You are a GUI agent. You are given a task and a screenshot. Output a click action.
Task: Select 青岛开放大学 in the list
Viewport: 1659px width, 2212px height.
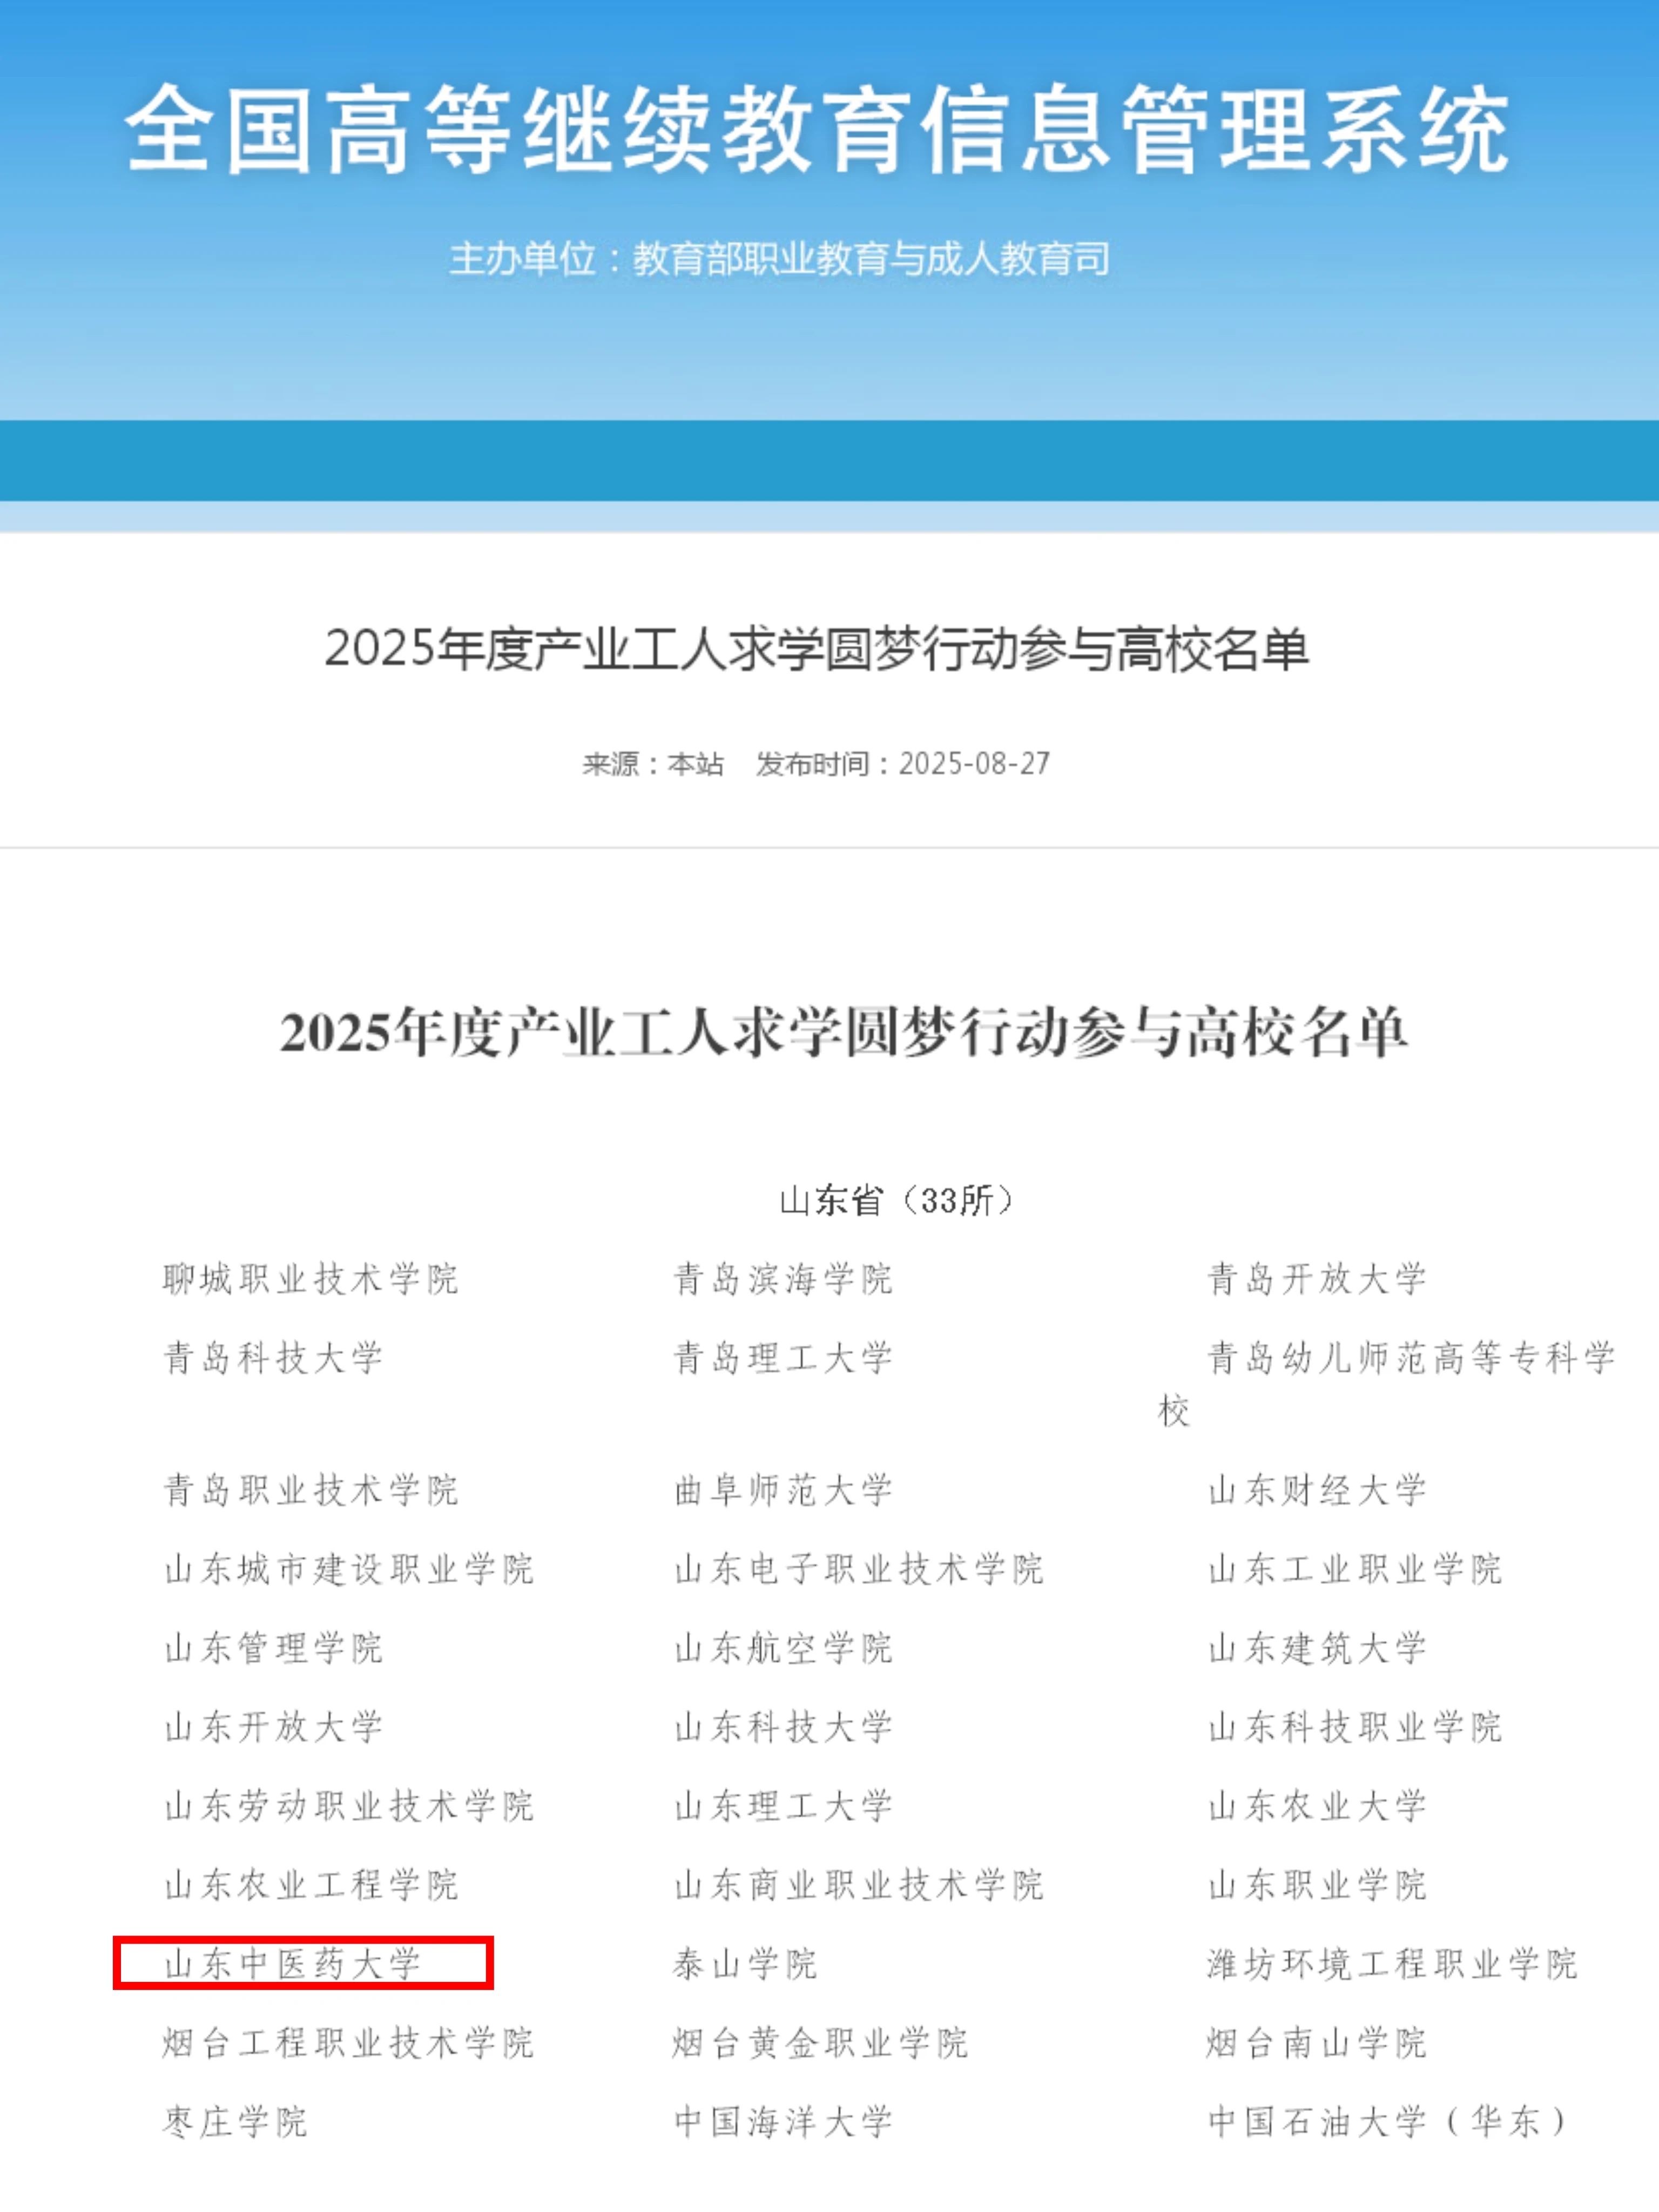point(1317,1279)
